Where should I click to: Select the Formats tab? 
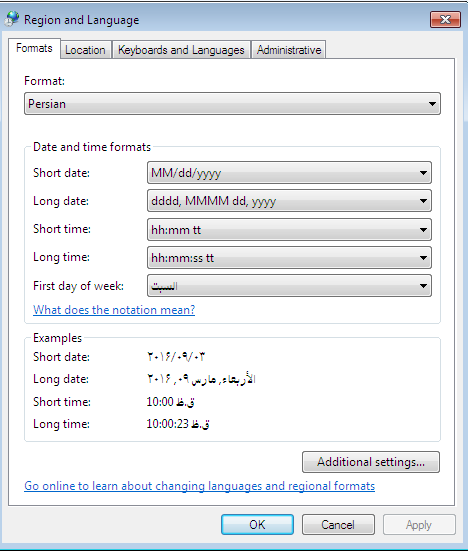click(x=34, y=48)
